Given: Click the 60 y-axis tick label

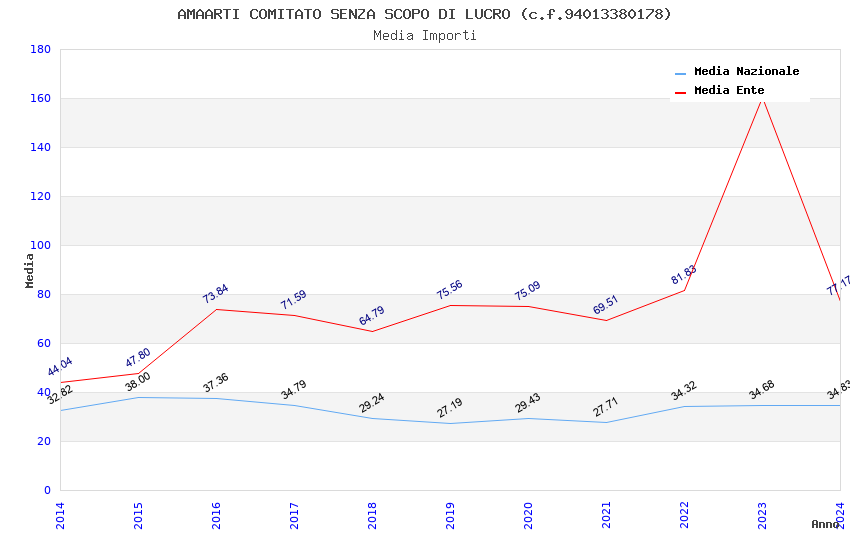Looking at the screenshot, I should tap(44, 343).
